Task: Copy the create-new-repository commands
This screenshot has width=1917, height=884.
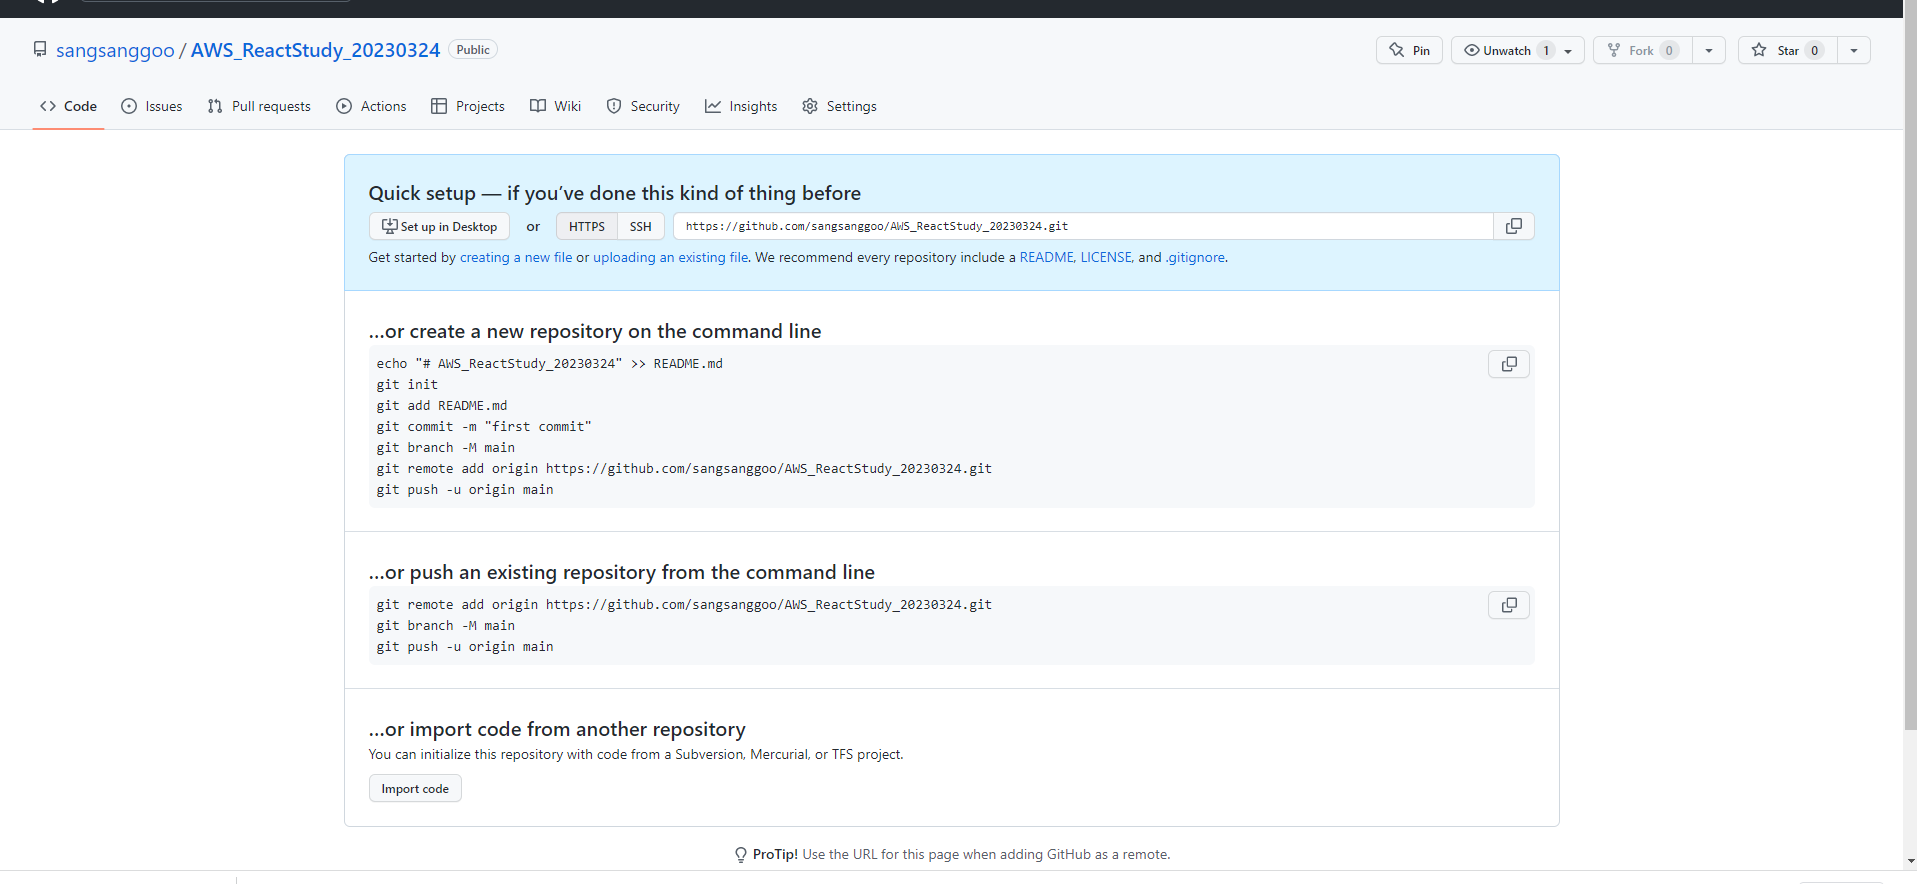Action: (1509, 364)
